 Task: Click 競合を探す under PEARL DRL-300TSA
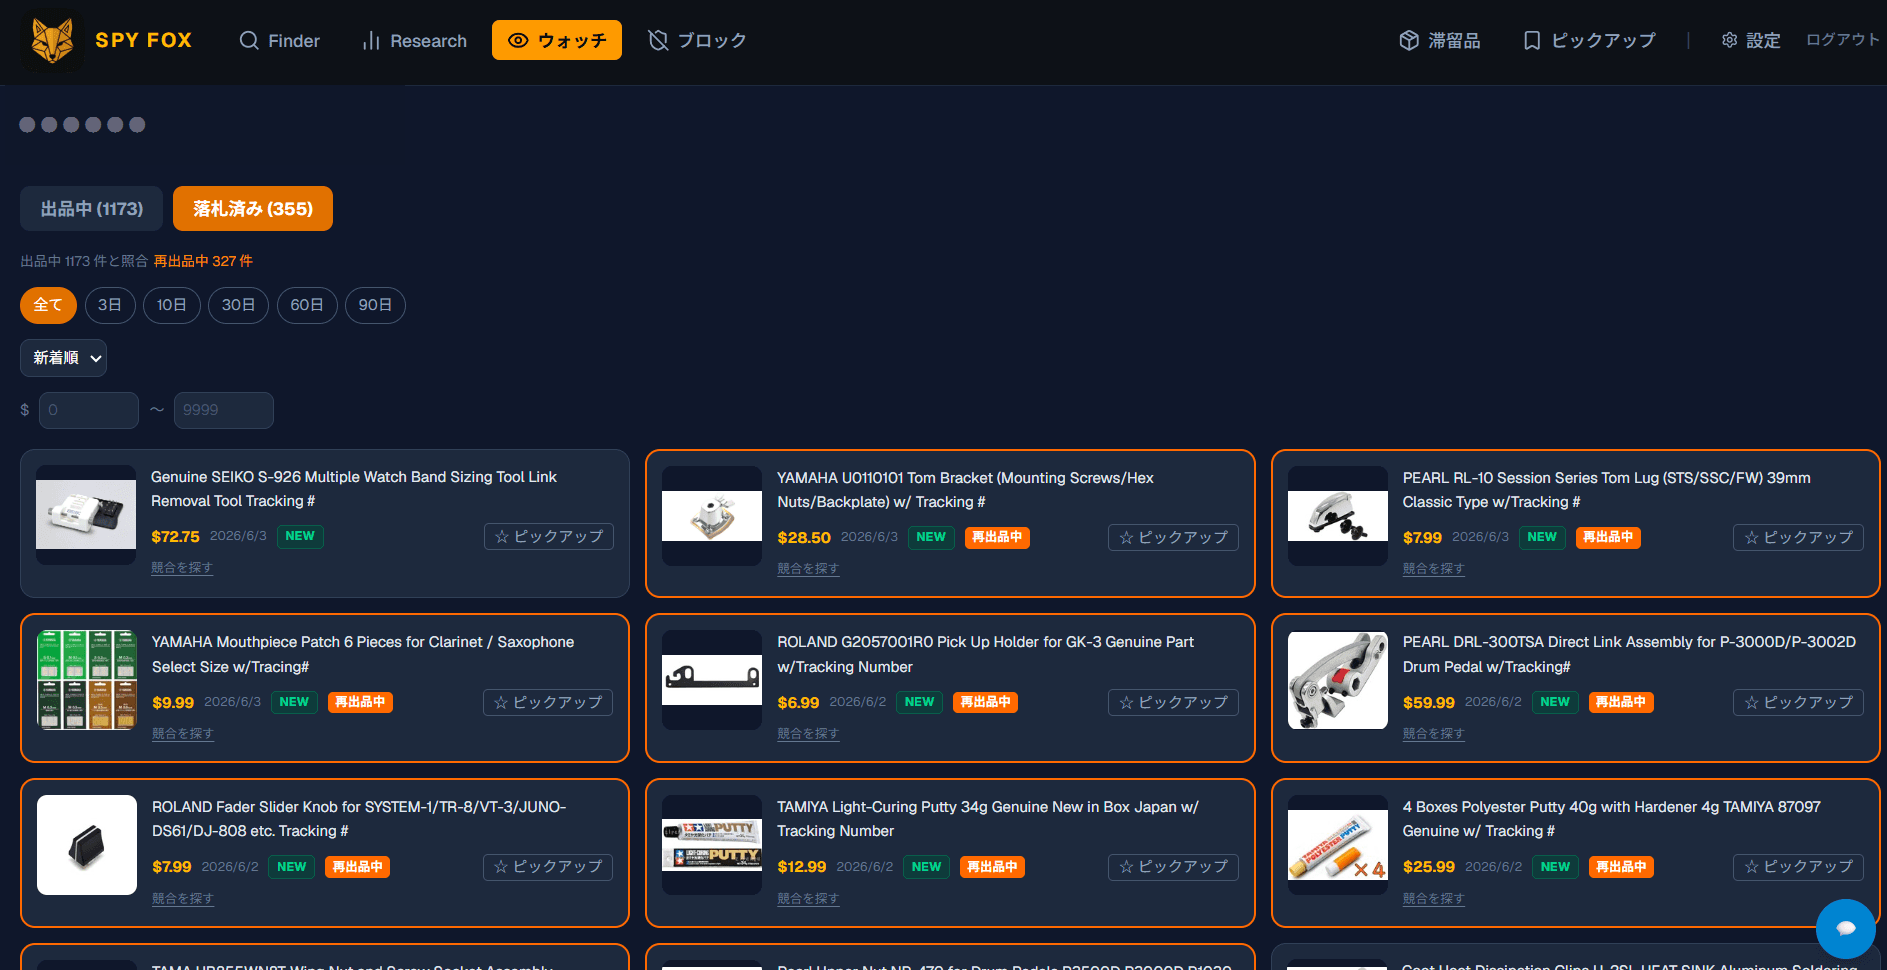click(1433, 734)
